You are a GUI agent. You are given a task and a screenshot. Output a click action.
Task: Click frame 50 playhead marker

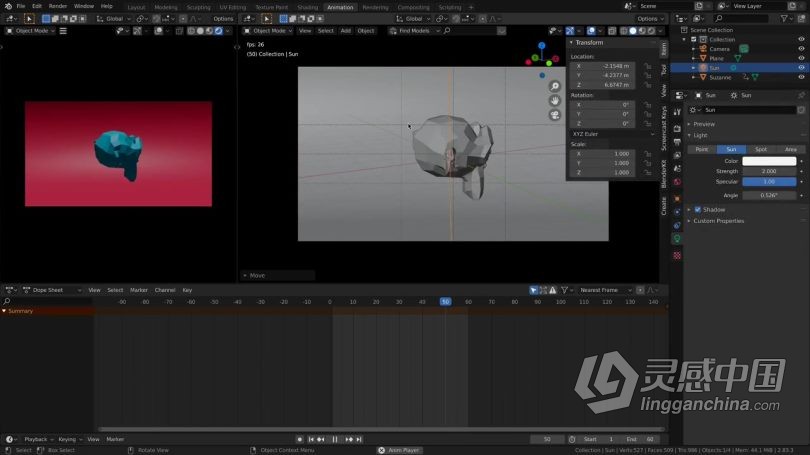[x=445, y=302]
